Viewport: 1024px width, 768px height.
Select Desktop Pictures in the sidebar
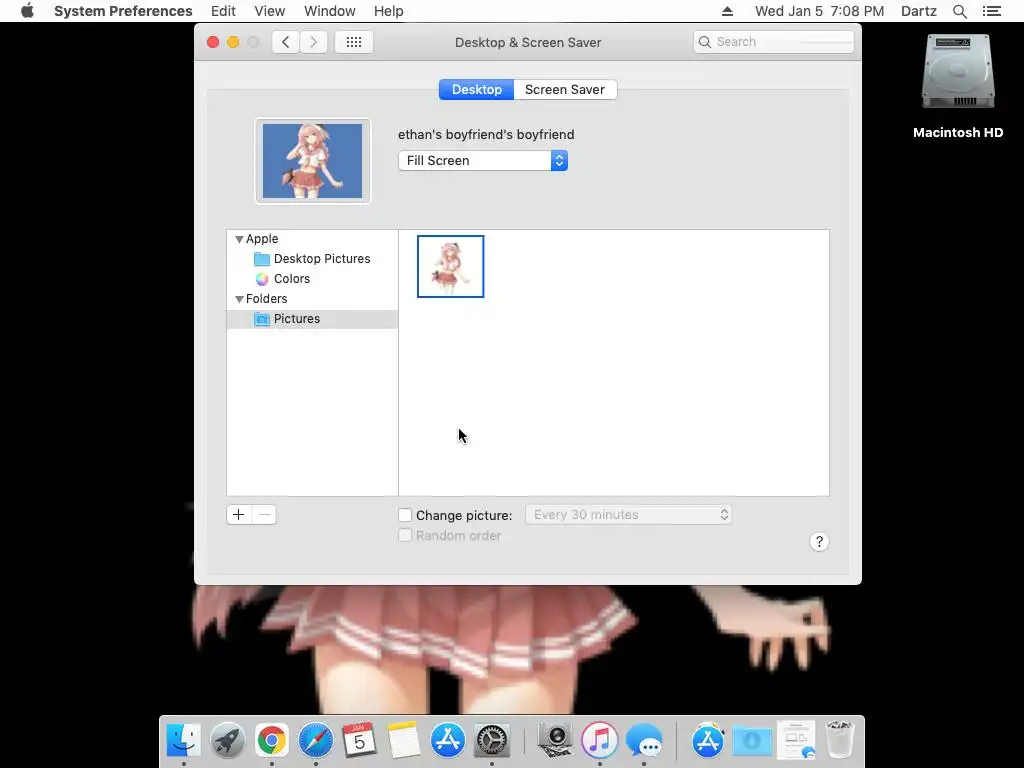[312, 259]
